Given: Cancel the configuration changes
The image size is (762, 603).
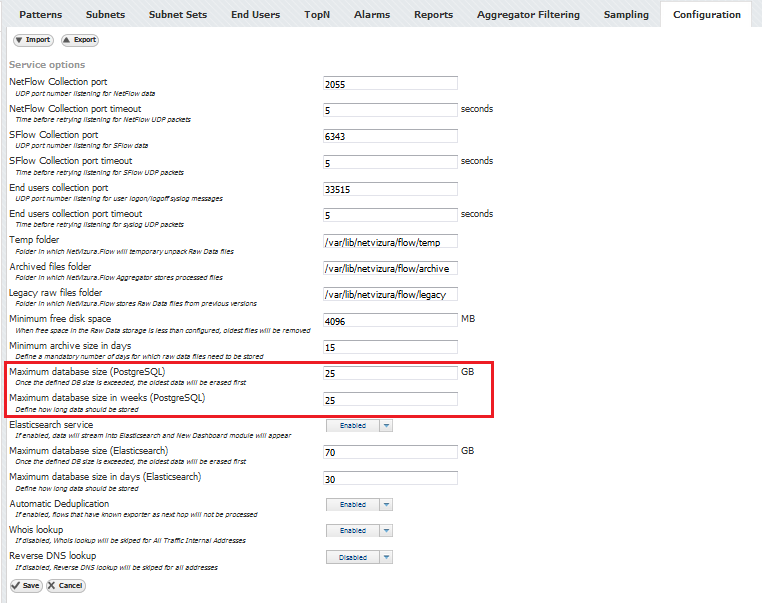Looking at the screenshot, I should pyautogui.click(x=65, y=585).
